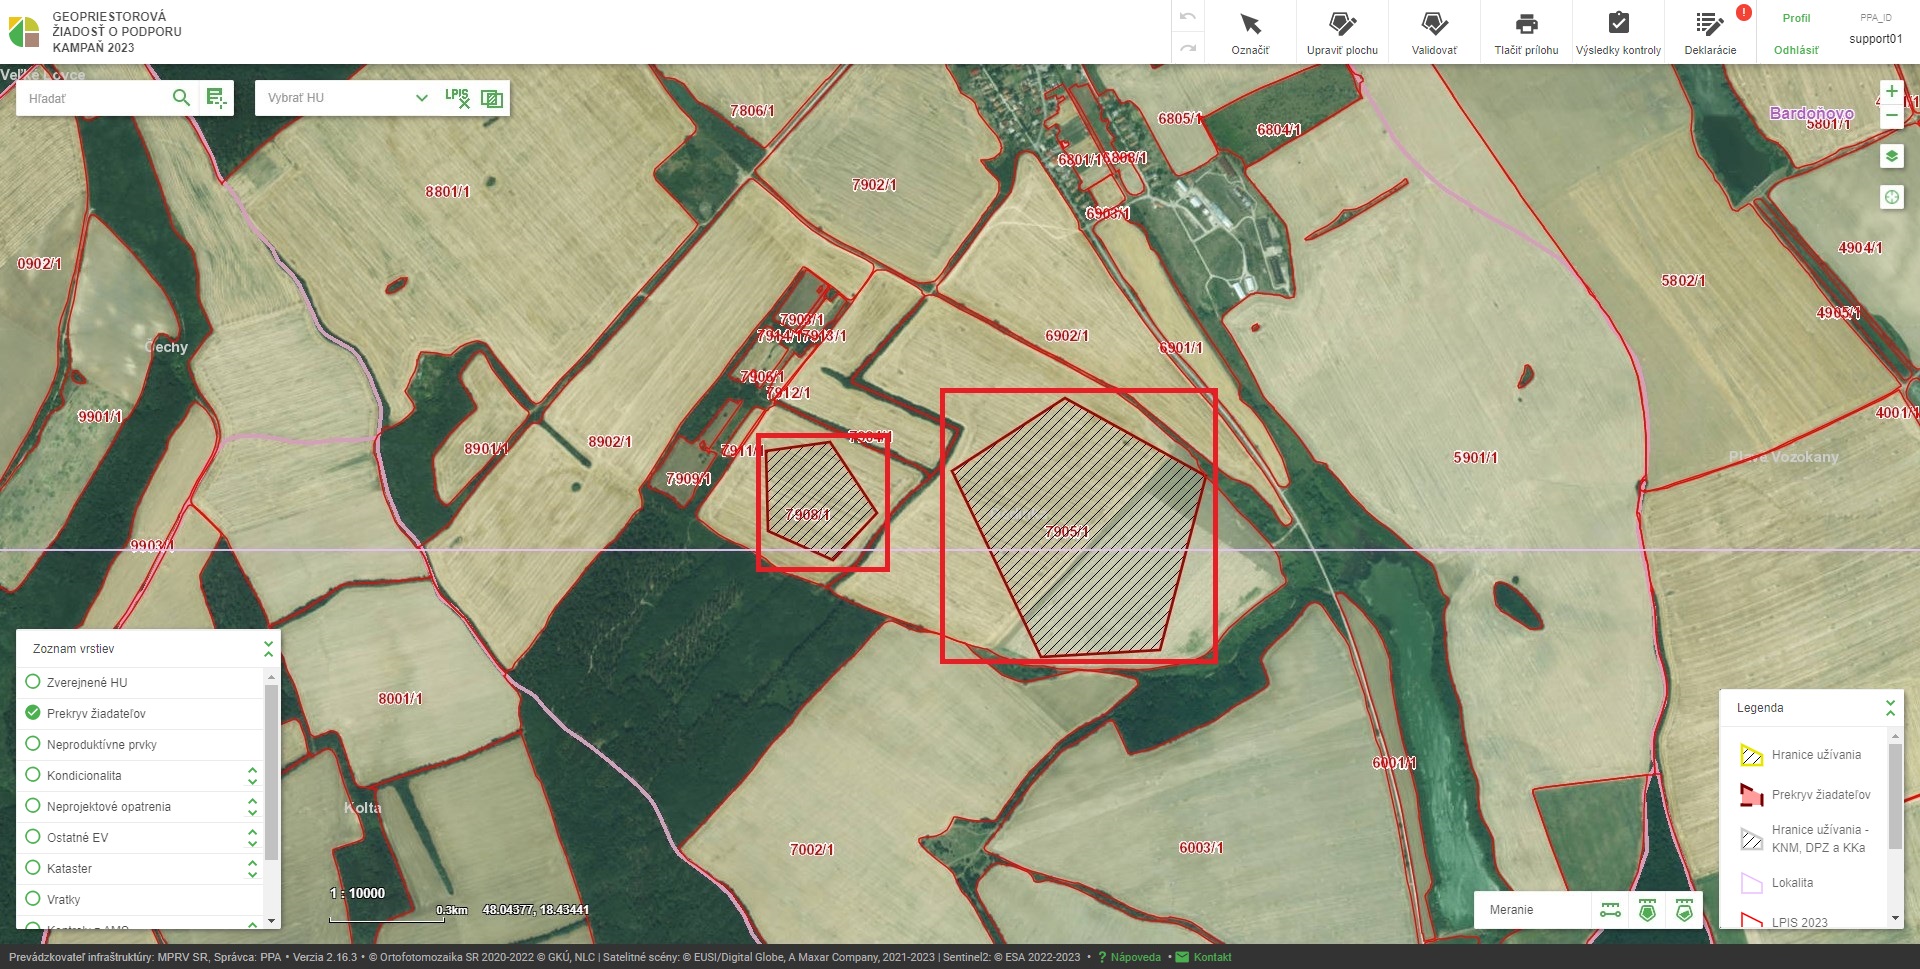The image size is (1920, 969).
Task: Click the Odhlásiť logout link
Action: (x=1796, y=50)
